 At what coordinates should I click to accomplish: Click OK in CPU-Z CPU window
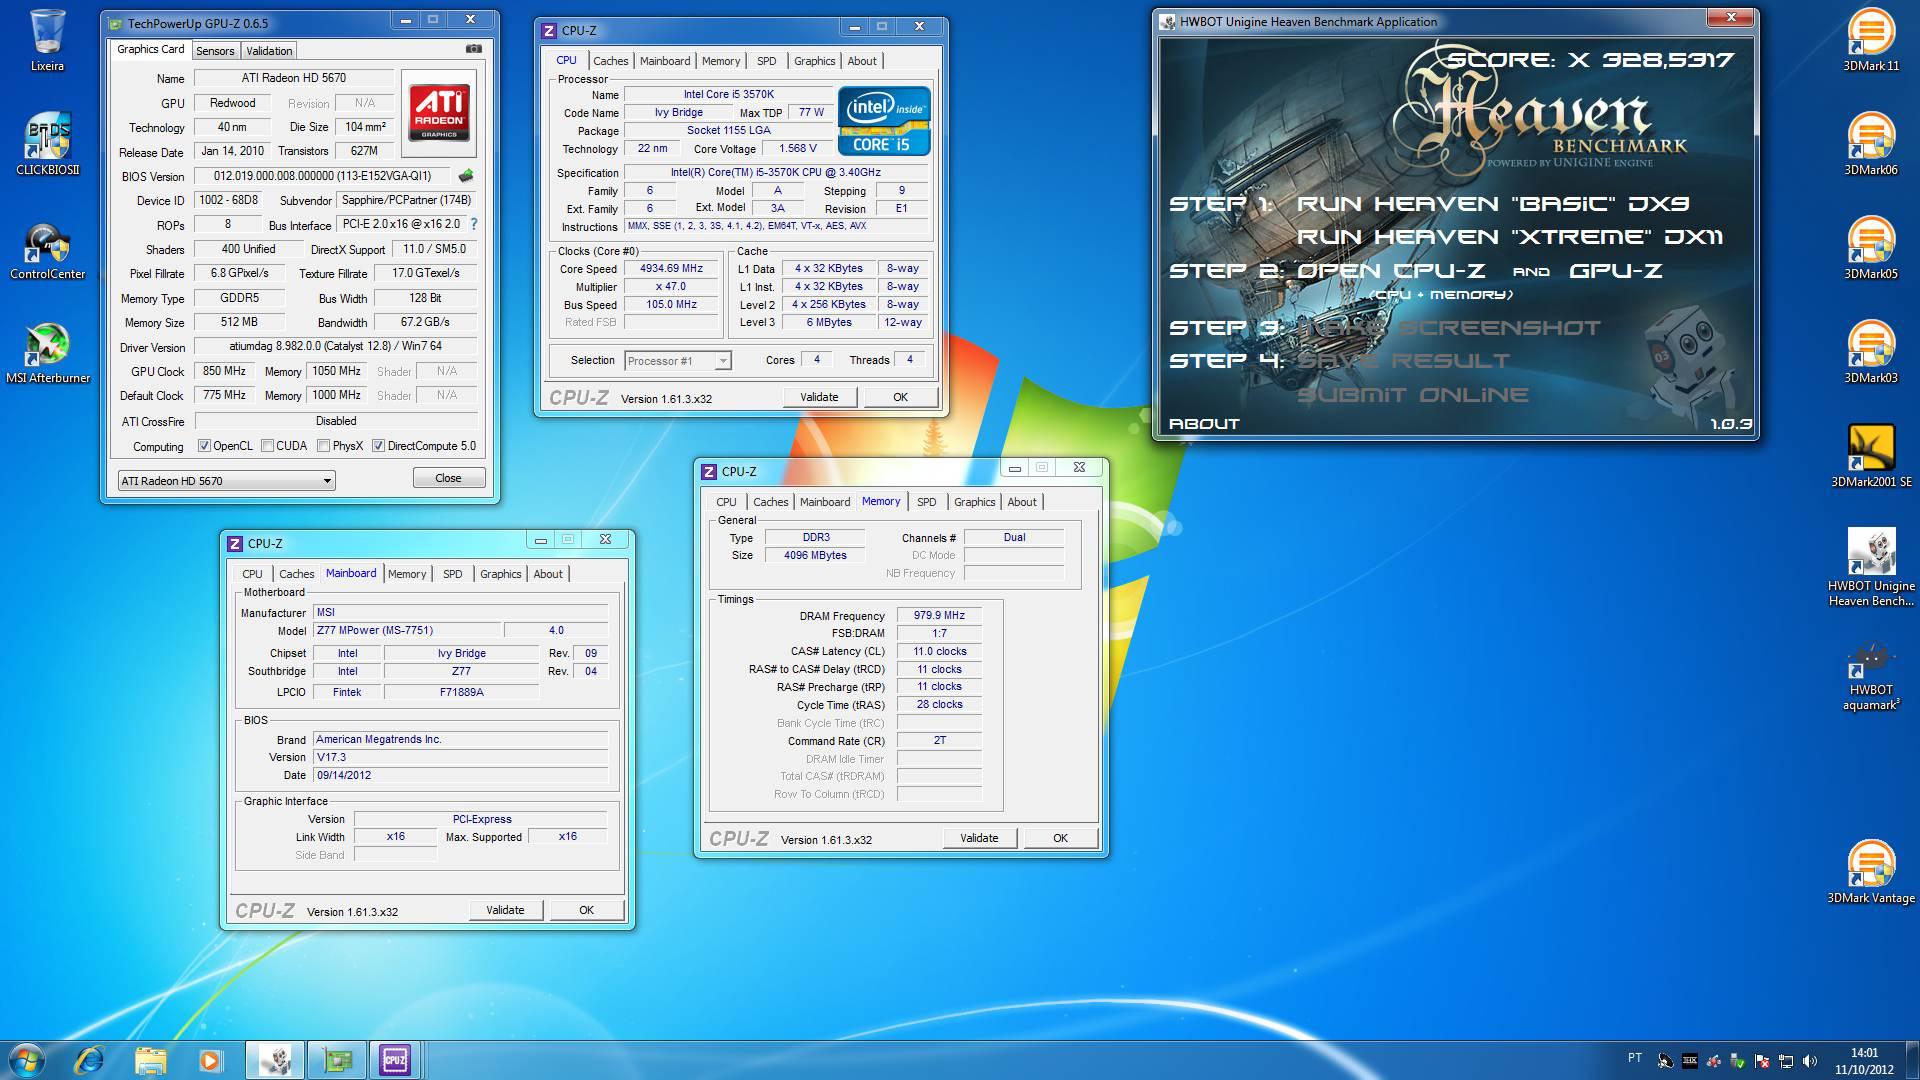pyautogui.click(x=900, y=397)
